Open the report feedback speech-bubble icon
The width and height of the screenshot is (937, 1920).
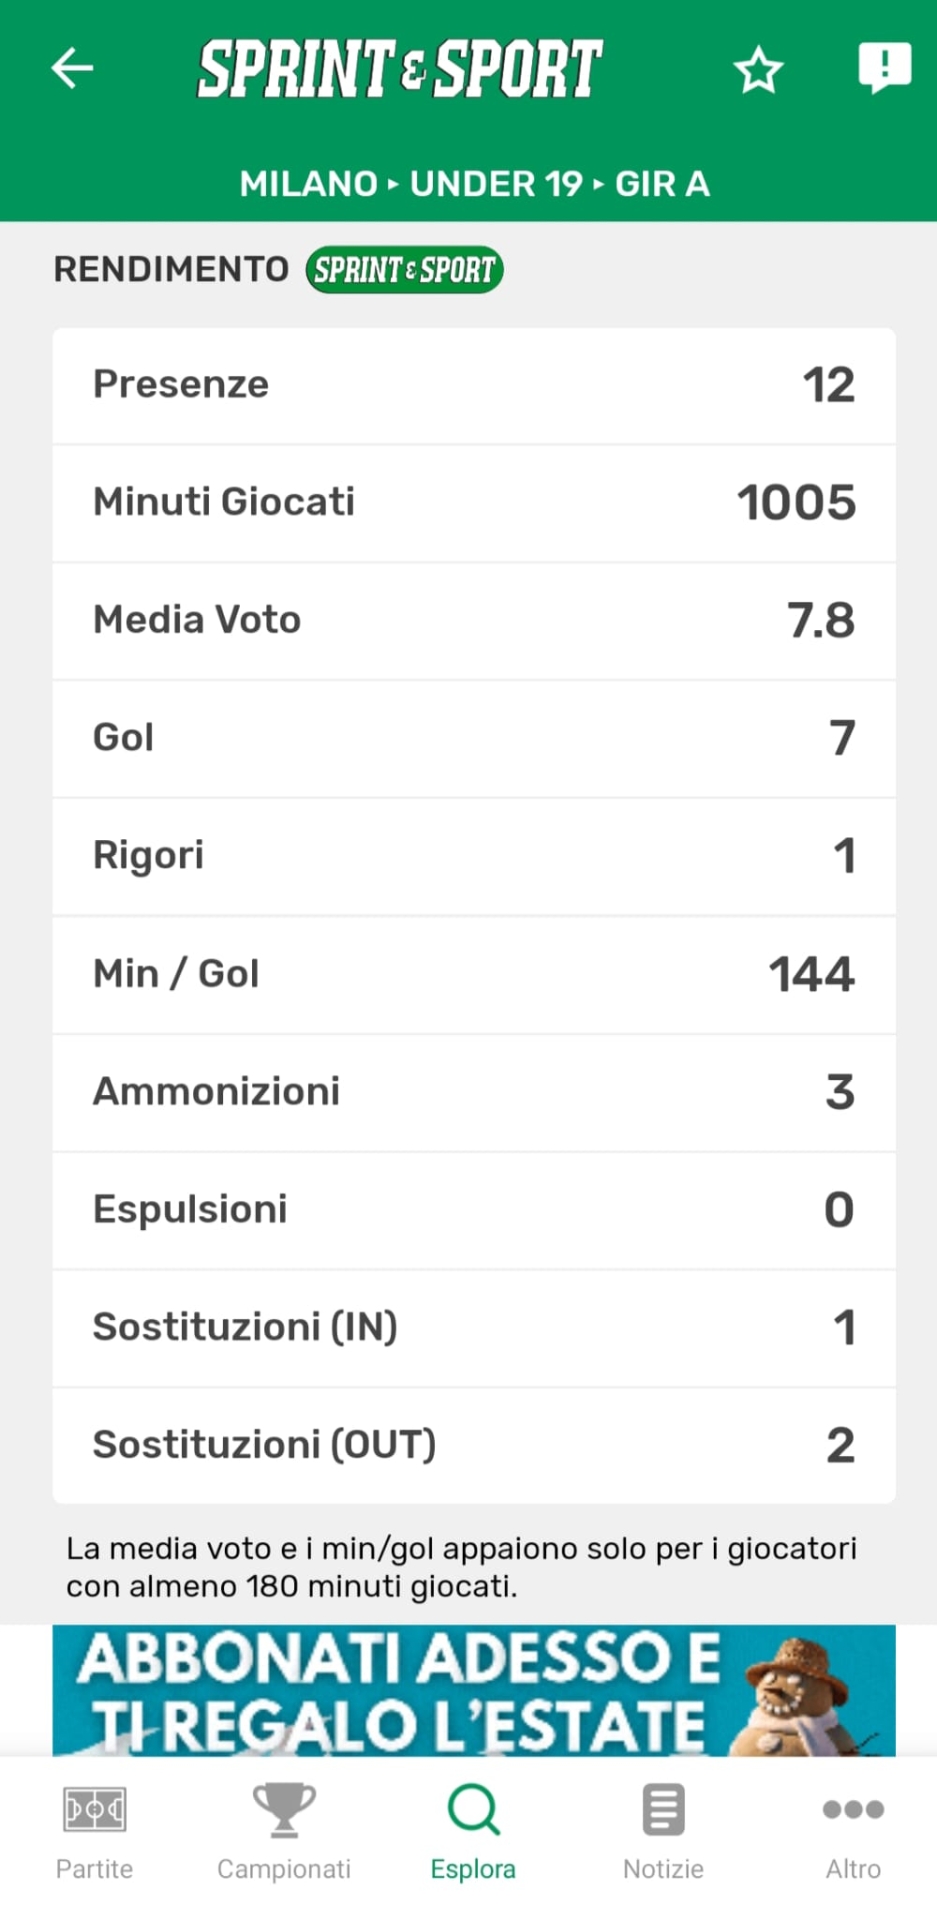coord(884,68)
